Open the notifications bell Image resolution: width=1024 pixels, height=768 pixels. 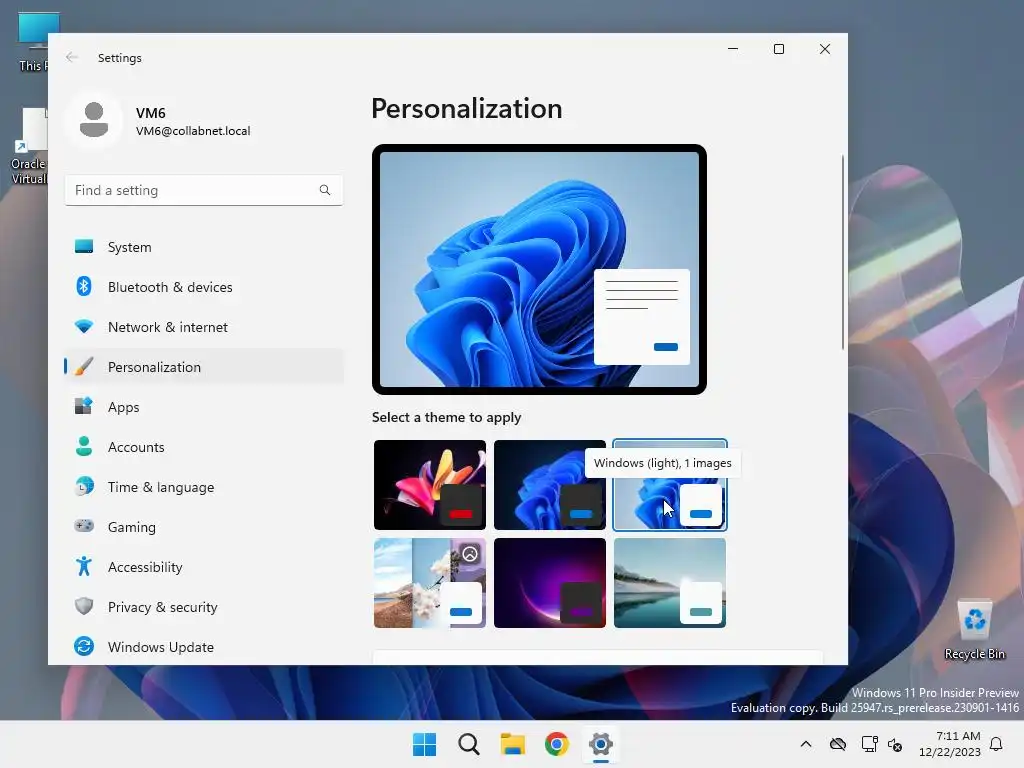tap(997, 744)
